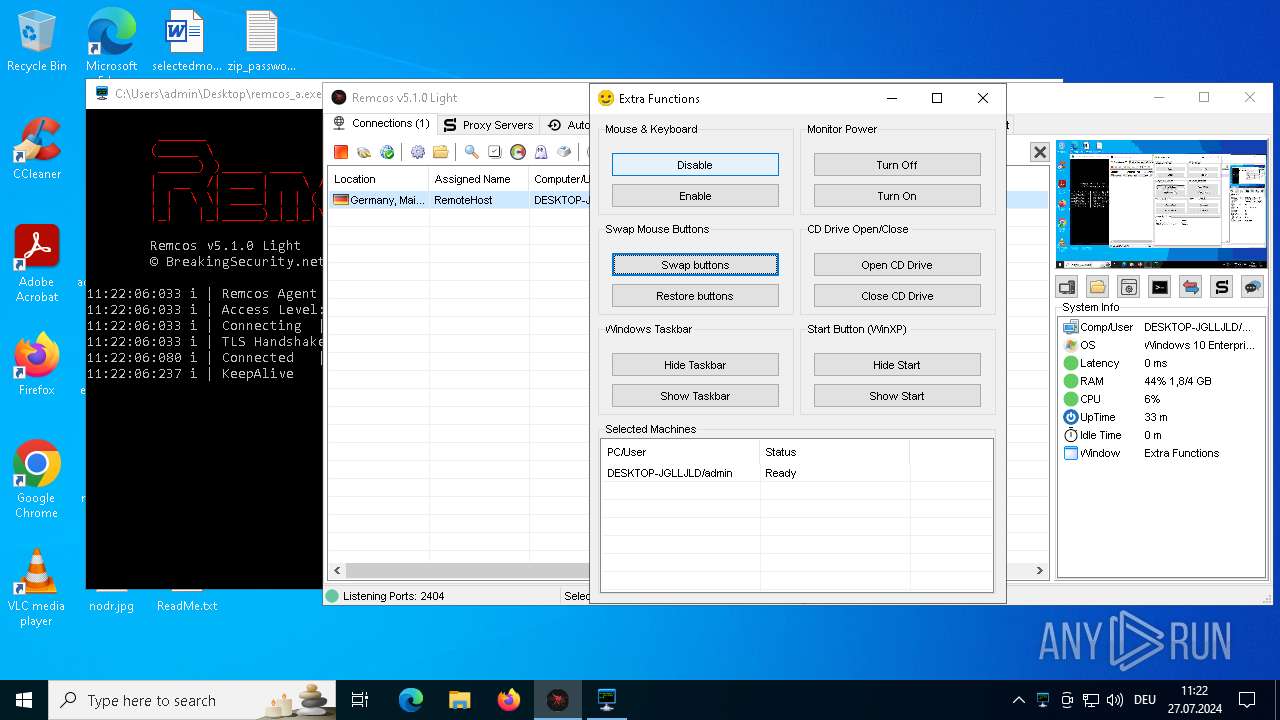1280x720 pixels.
Task: Open file manager folder icon under preview
Action: click(1098, 287)
